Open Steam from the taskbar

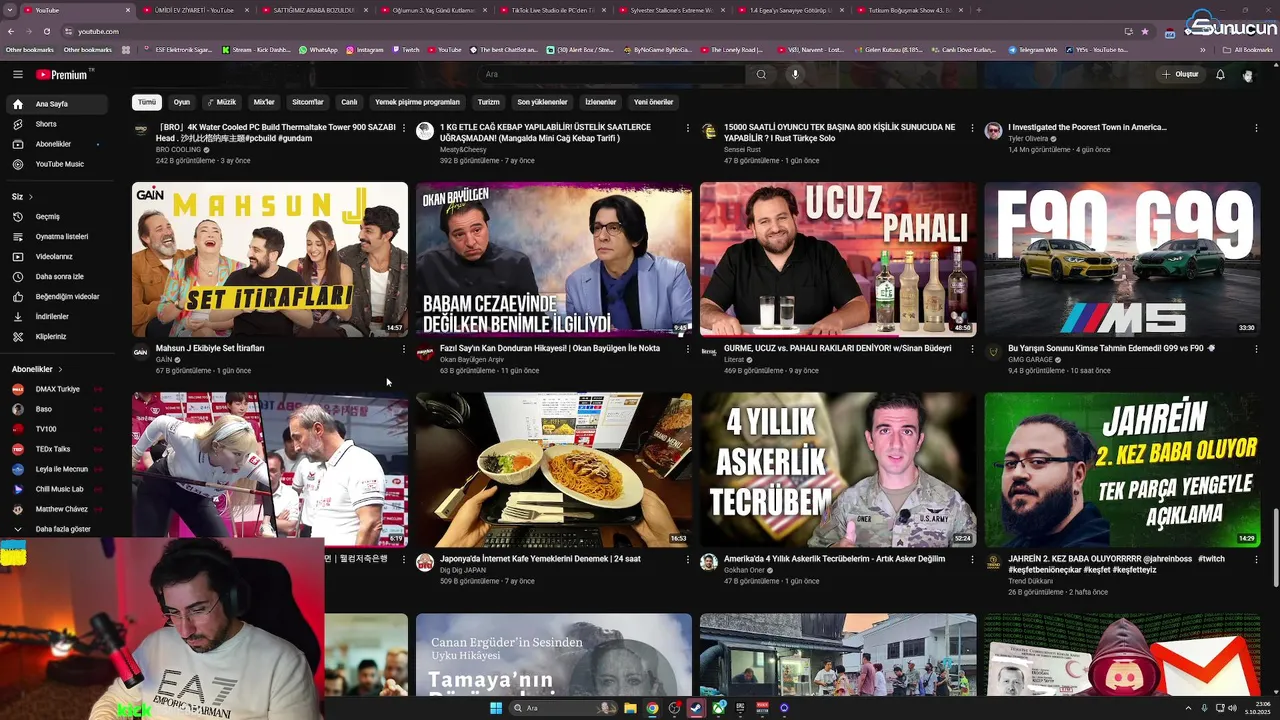tap(697, 708)
